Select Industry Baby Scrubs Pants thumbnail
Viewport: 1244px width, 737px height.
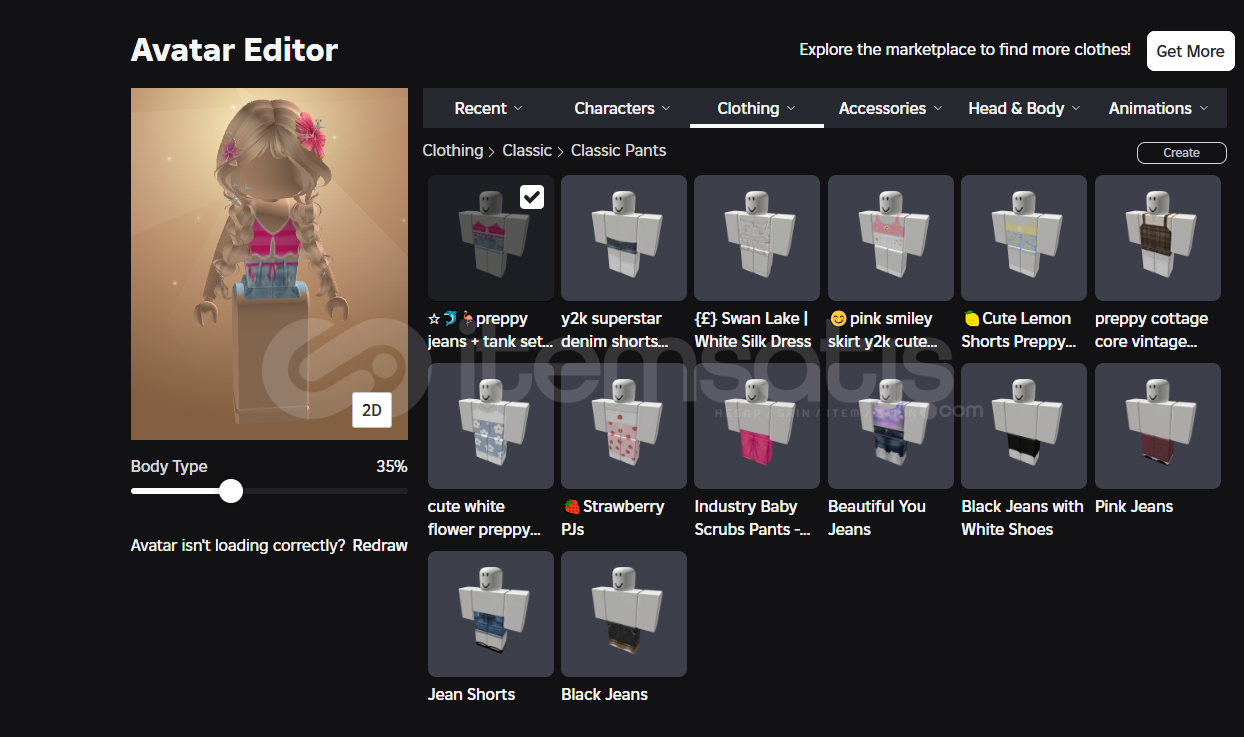[x=756, y=426]
